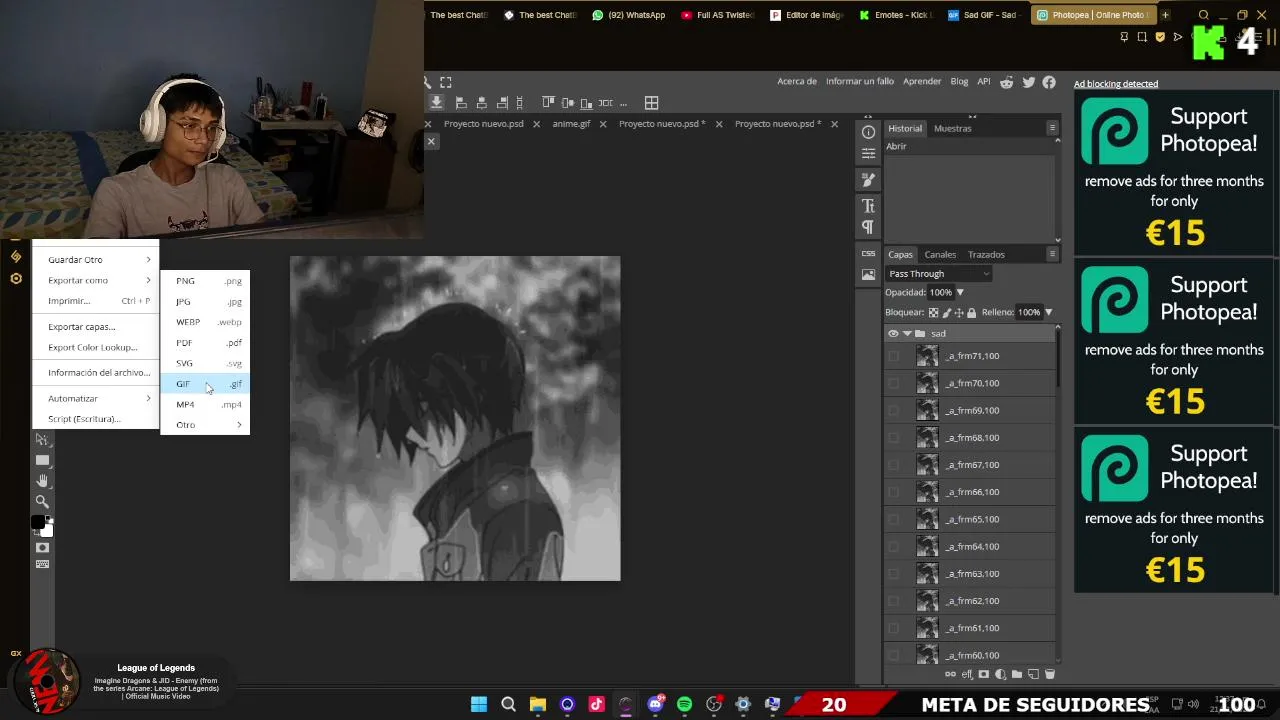Viewport: 1280px width, 720px height.
Task: Toggle lock all padlock icon
Action: pos(971,313)
